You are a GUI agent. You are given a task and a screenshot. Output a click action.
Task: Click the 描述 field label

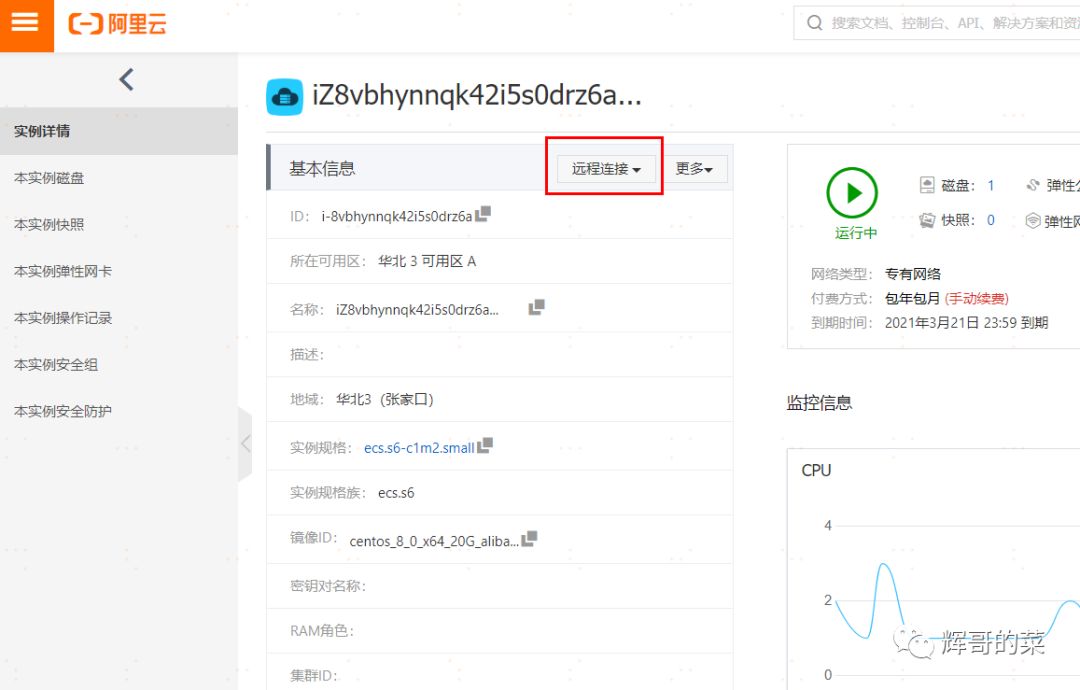(307, 355)
